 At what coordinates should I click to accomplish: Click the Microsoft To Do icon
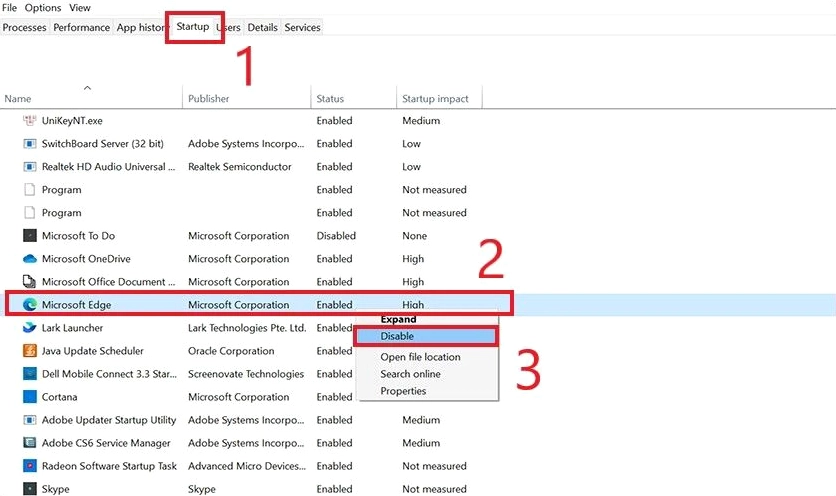29,236
